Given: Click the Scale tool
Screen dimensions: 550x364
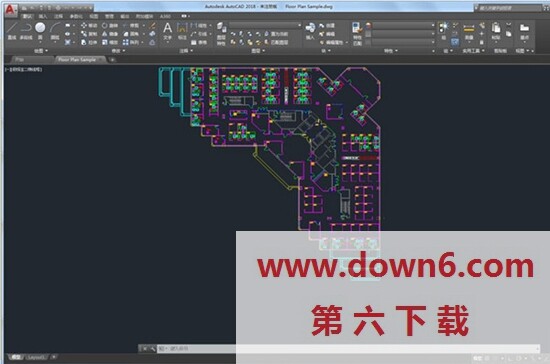Looking at the screenshot, I should [110, 42].
